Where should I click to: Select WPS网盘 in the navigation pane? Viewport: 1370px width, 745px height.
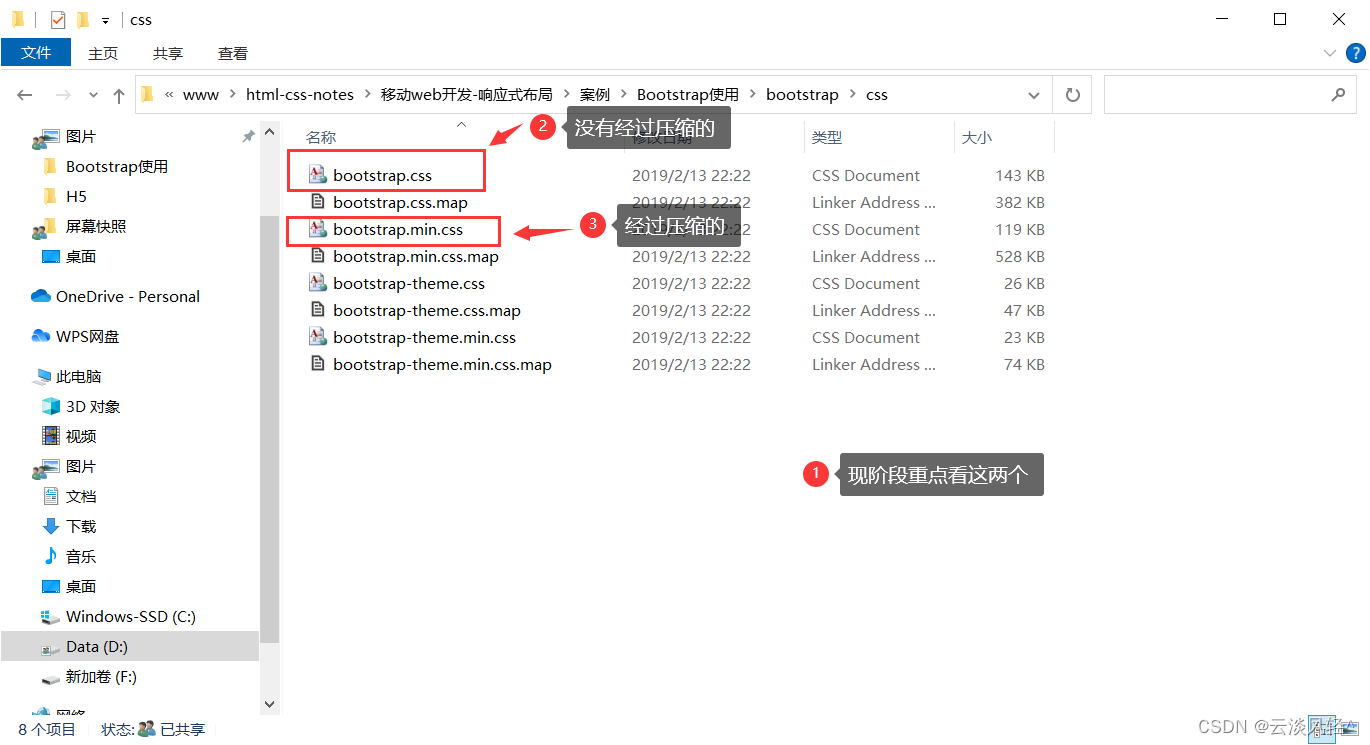coord(87,336)
